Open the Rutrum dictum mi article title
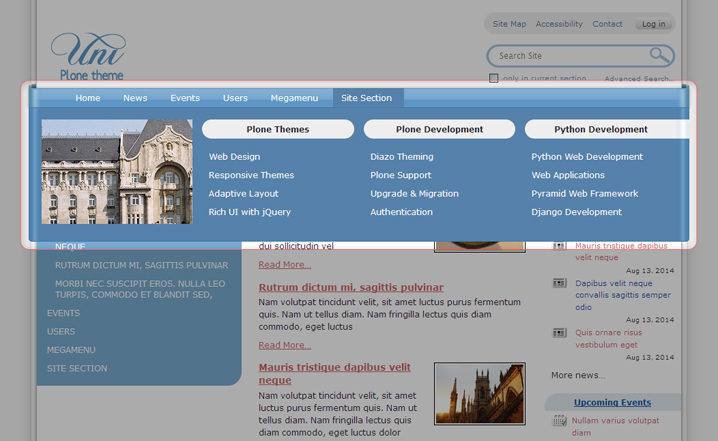718x441 pixels. tap(351, 287)
